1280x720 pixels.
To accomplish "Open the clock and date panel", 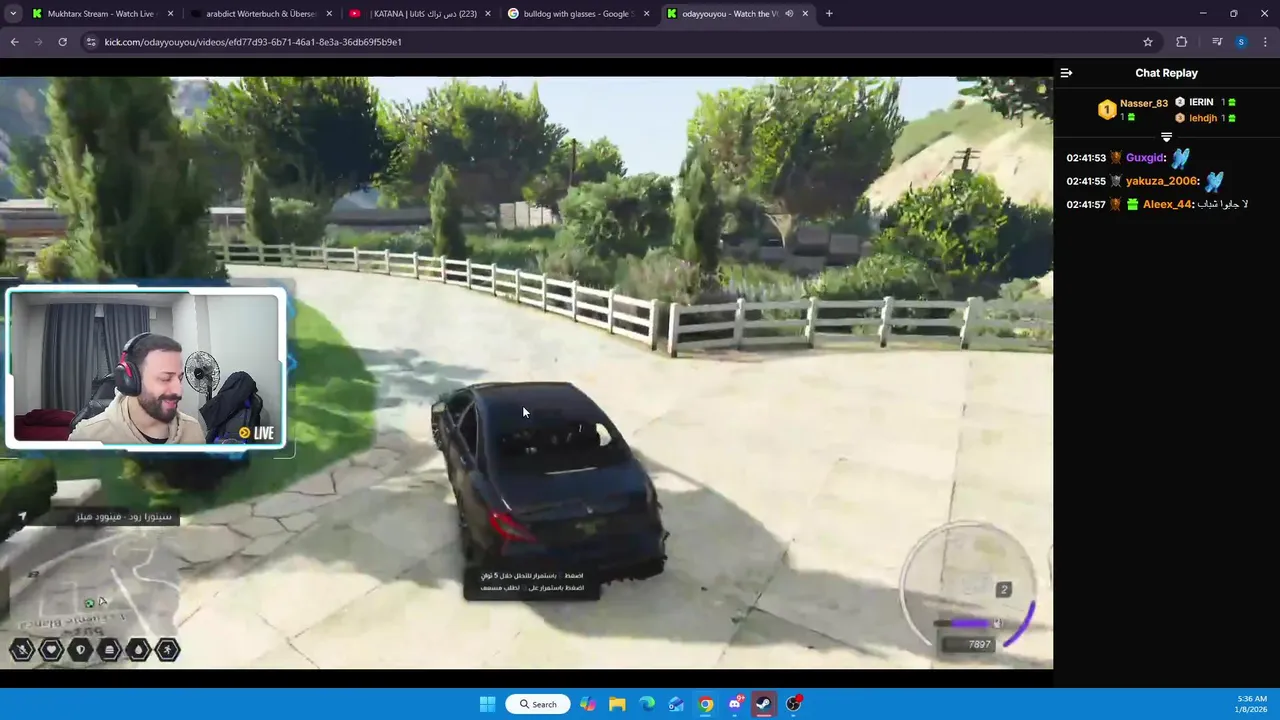I will (x=1251, y=704).
